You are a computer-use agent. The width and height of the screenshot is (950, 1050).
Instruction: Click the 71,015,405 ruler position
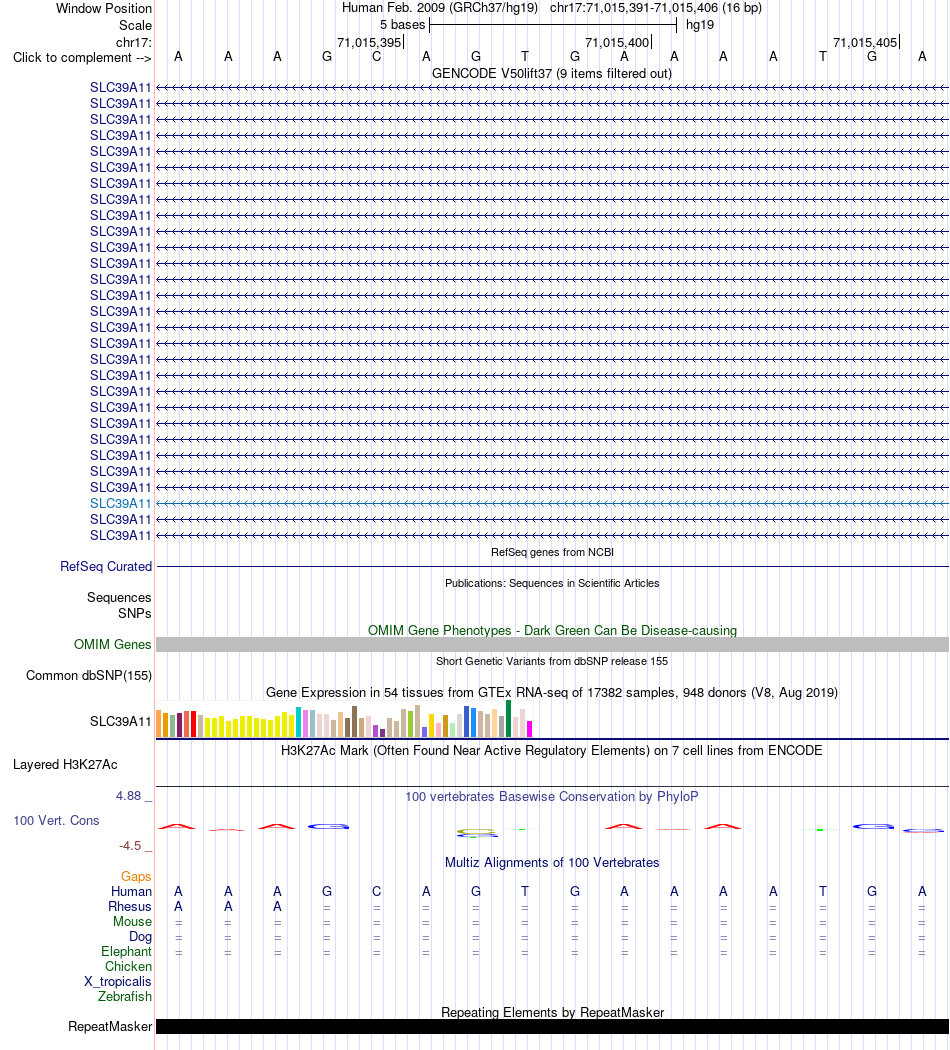click(x=865, y=42)
